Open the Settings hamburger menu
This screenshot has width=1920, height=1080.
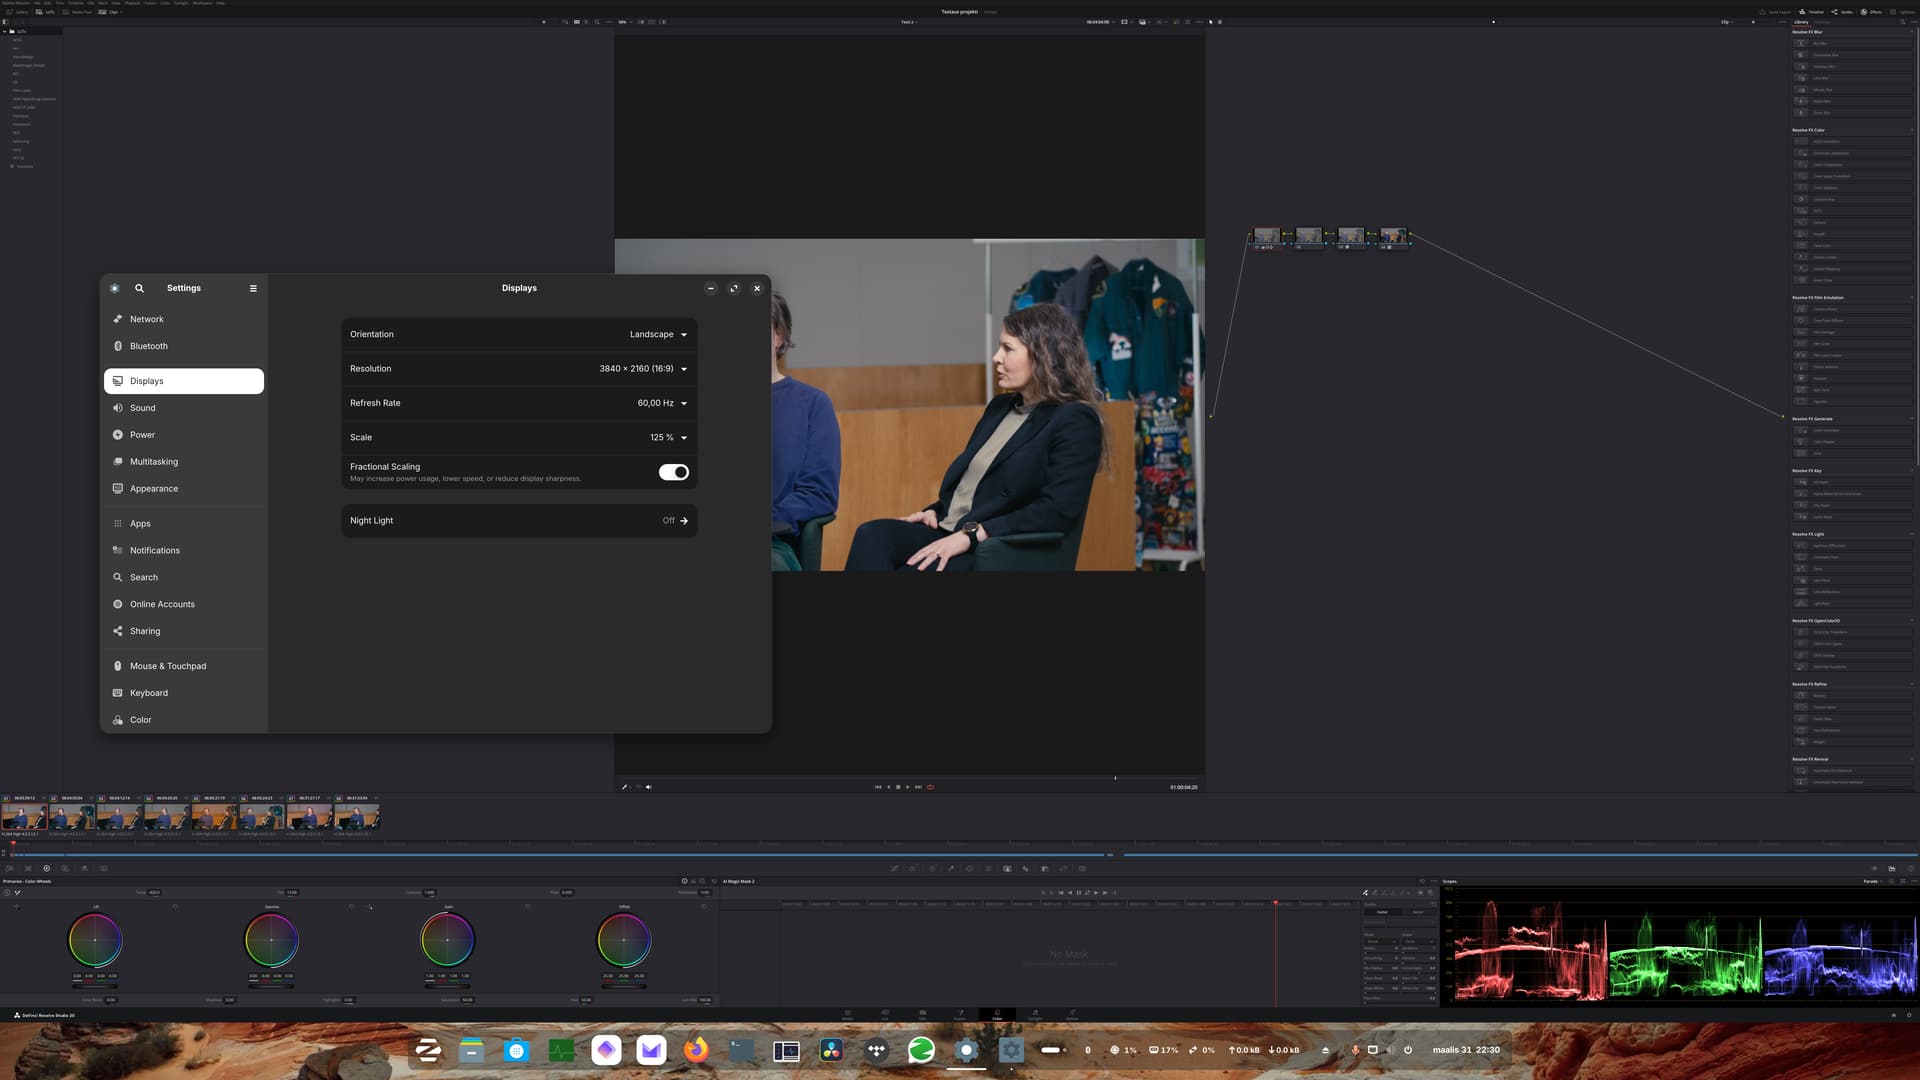pyautogui.click(x=253, y=288)
